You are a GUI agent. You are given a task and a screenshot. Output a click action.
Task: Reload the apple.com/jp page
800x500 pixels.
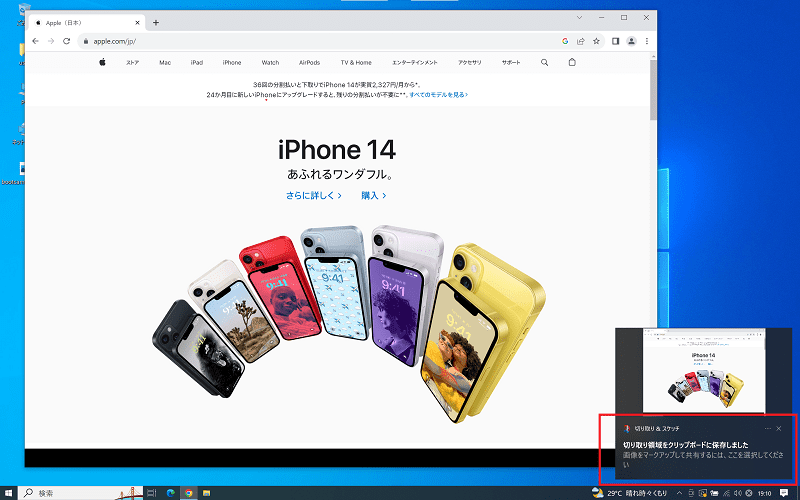[x=66, y=41]
